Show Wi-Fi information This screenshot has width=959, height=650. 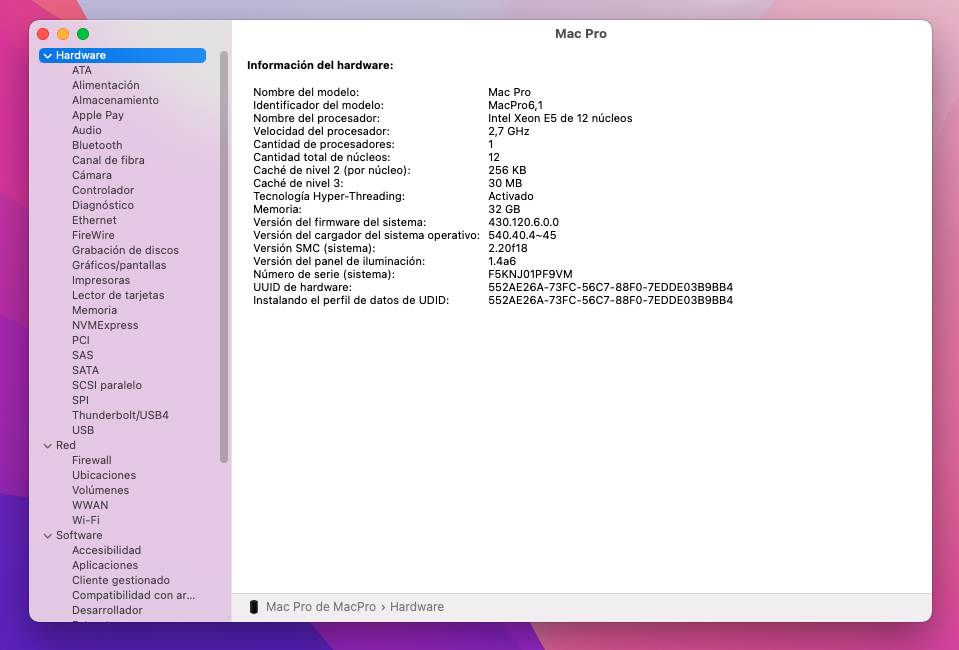[x=86, y=520]
